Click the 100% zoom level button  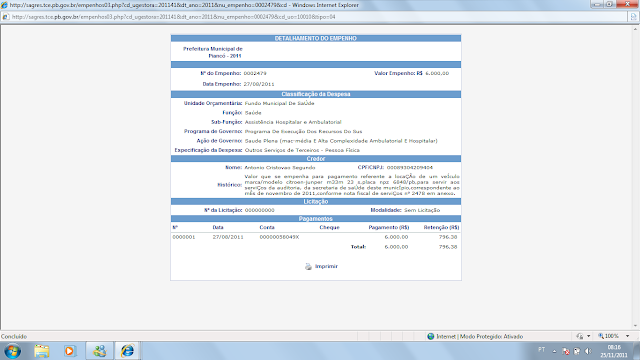609,336
